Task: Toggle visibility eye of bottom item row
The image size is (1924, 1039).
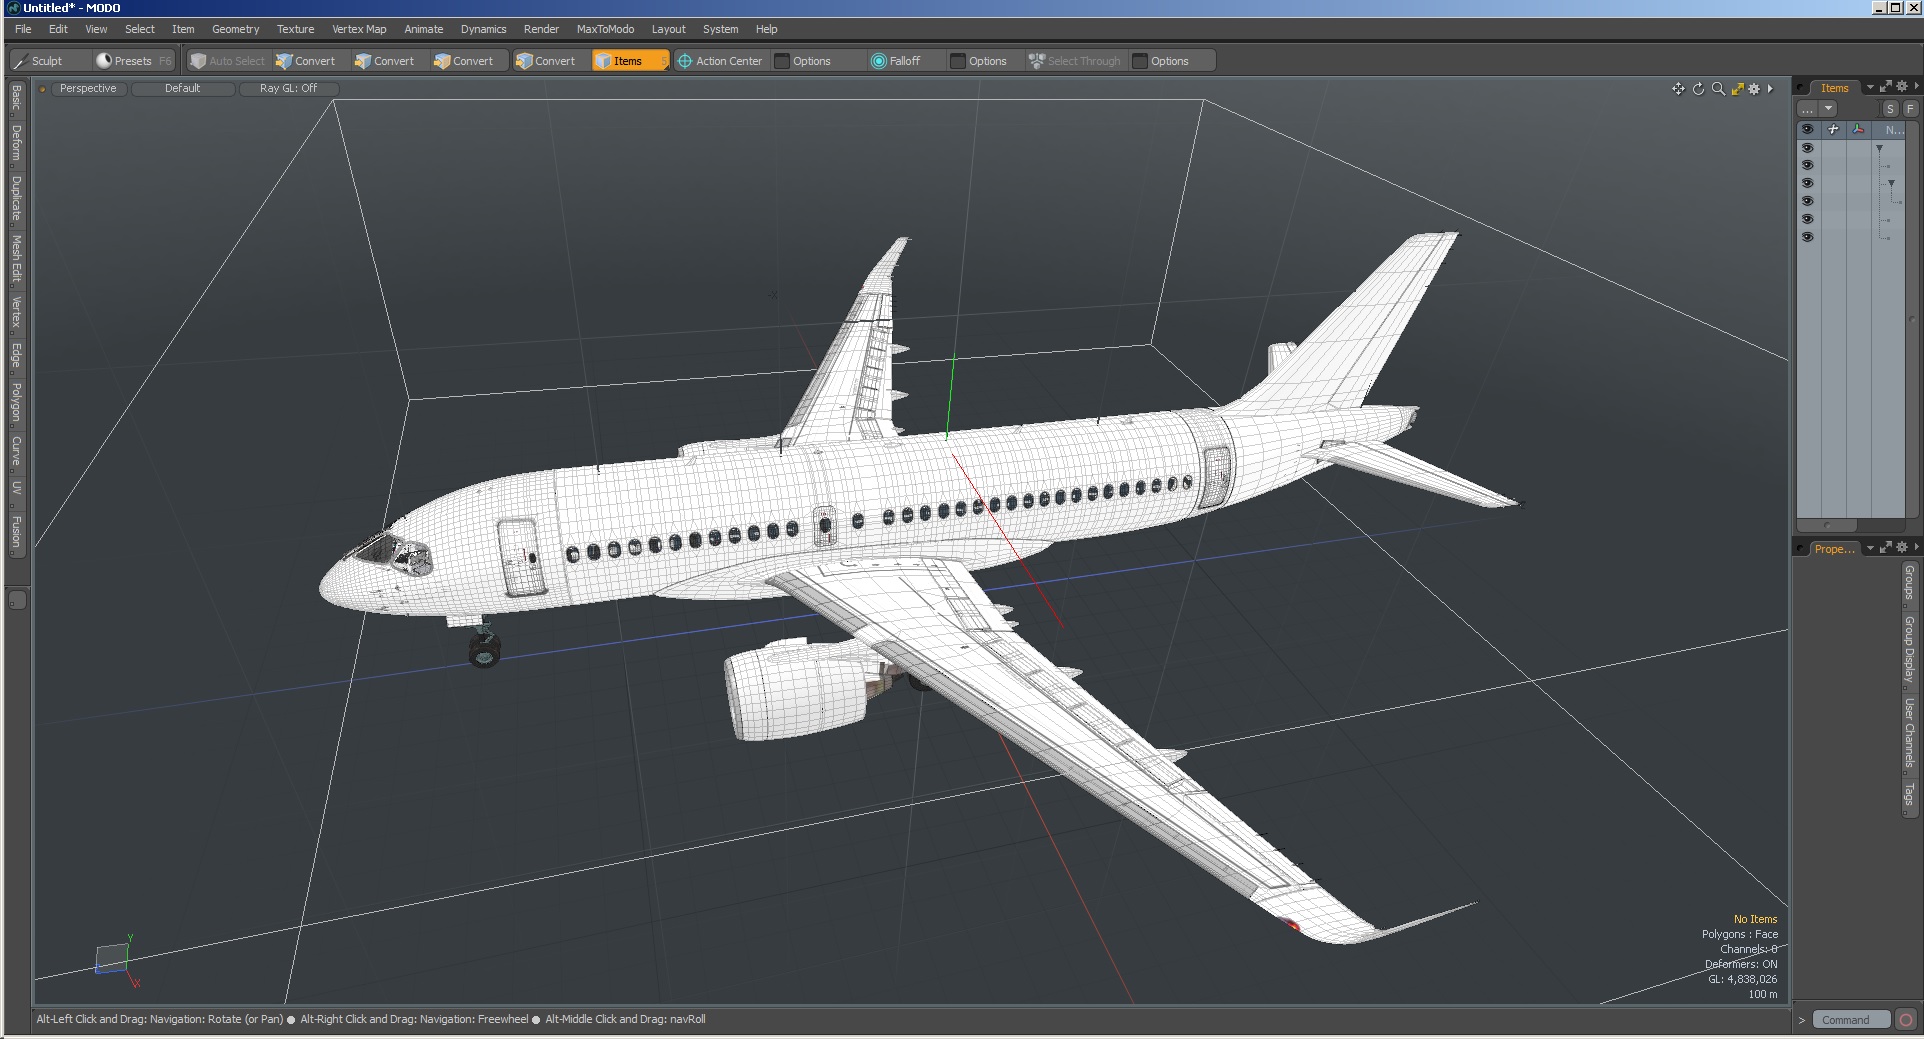Action: pos(1807,238)
